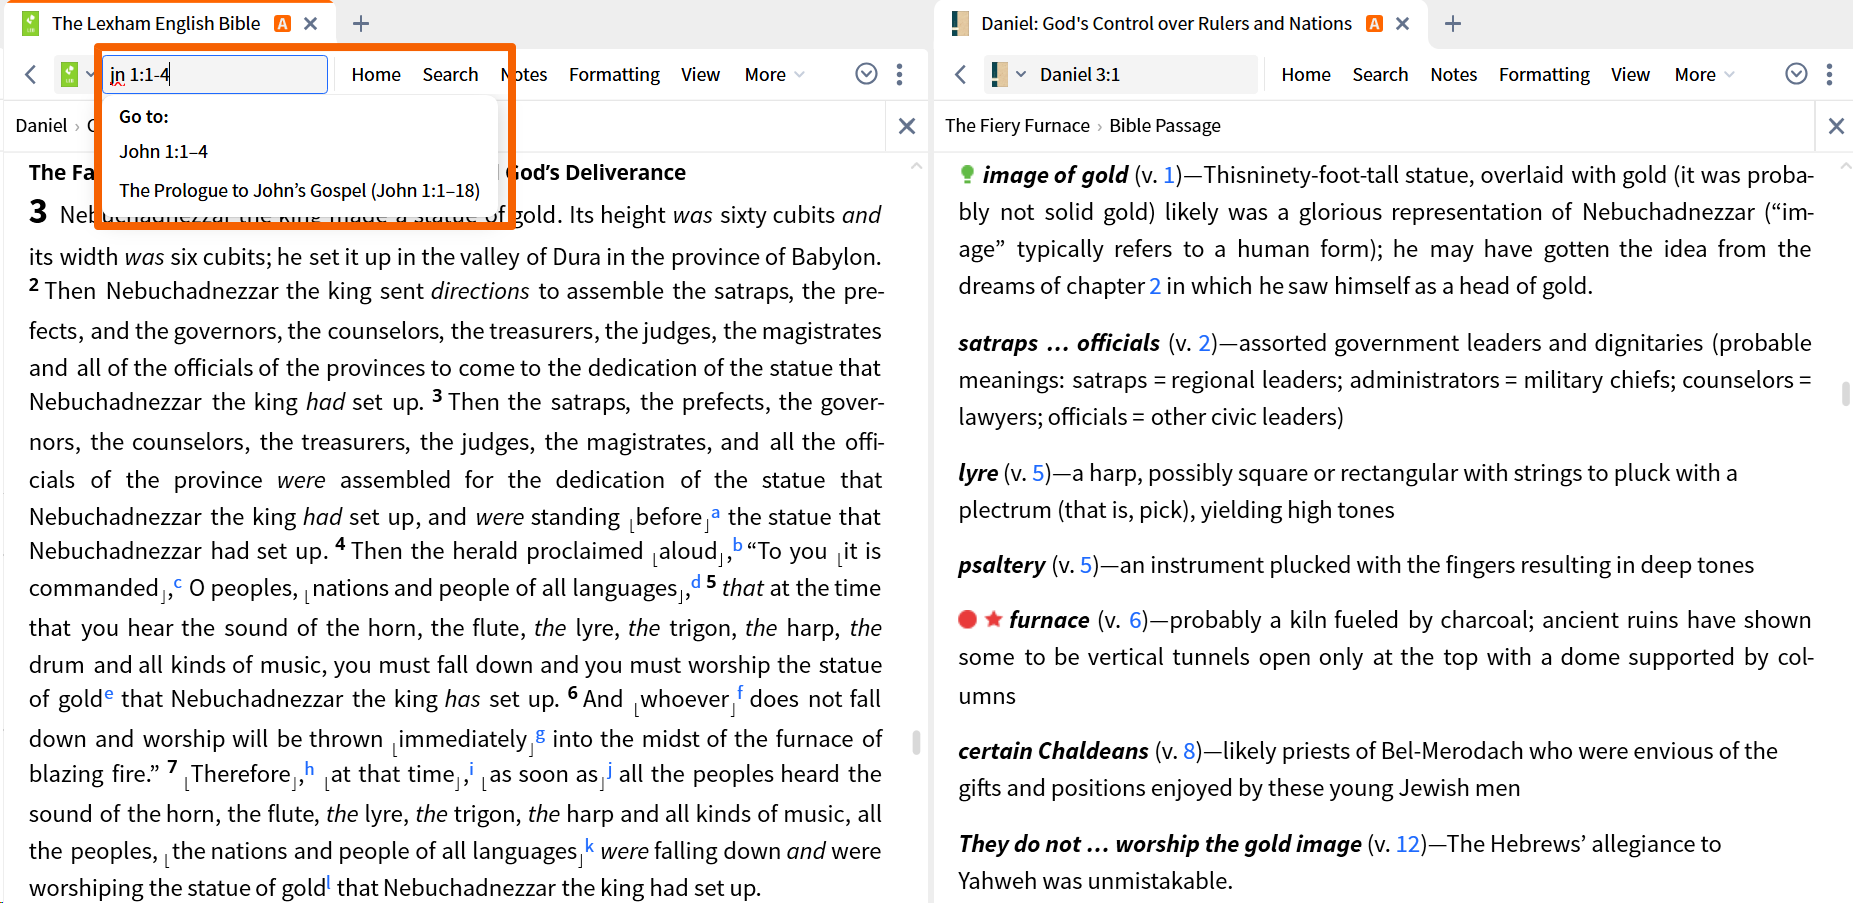Open Search in the Daniel commentary panel toolbar
1853x903 pixels.
click(1380, 74)
